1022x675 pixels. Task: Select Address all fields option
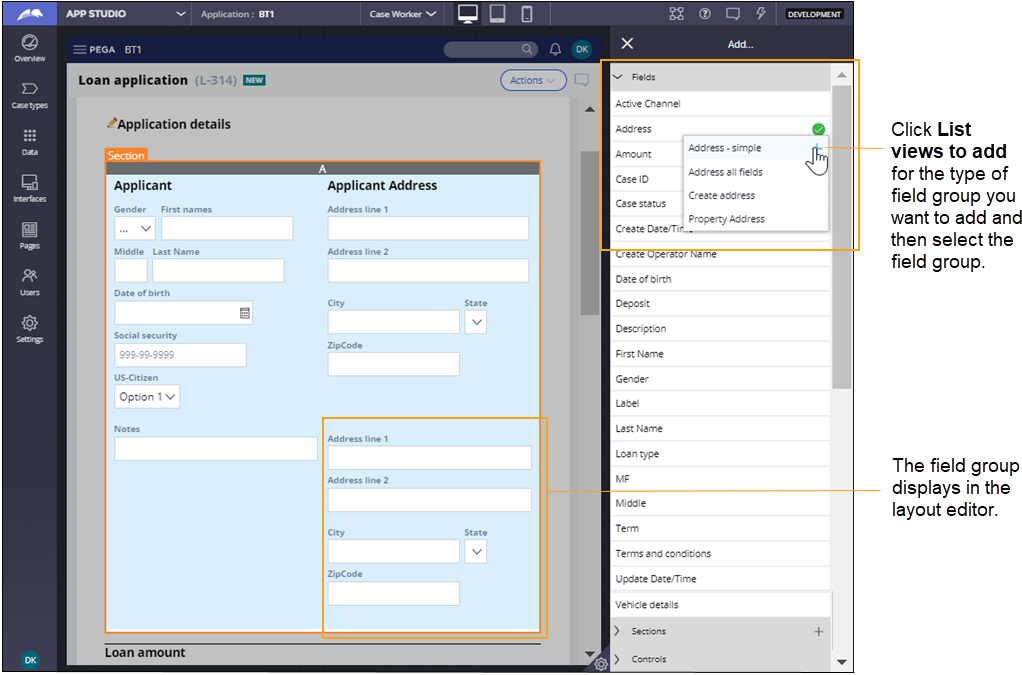725,172
